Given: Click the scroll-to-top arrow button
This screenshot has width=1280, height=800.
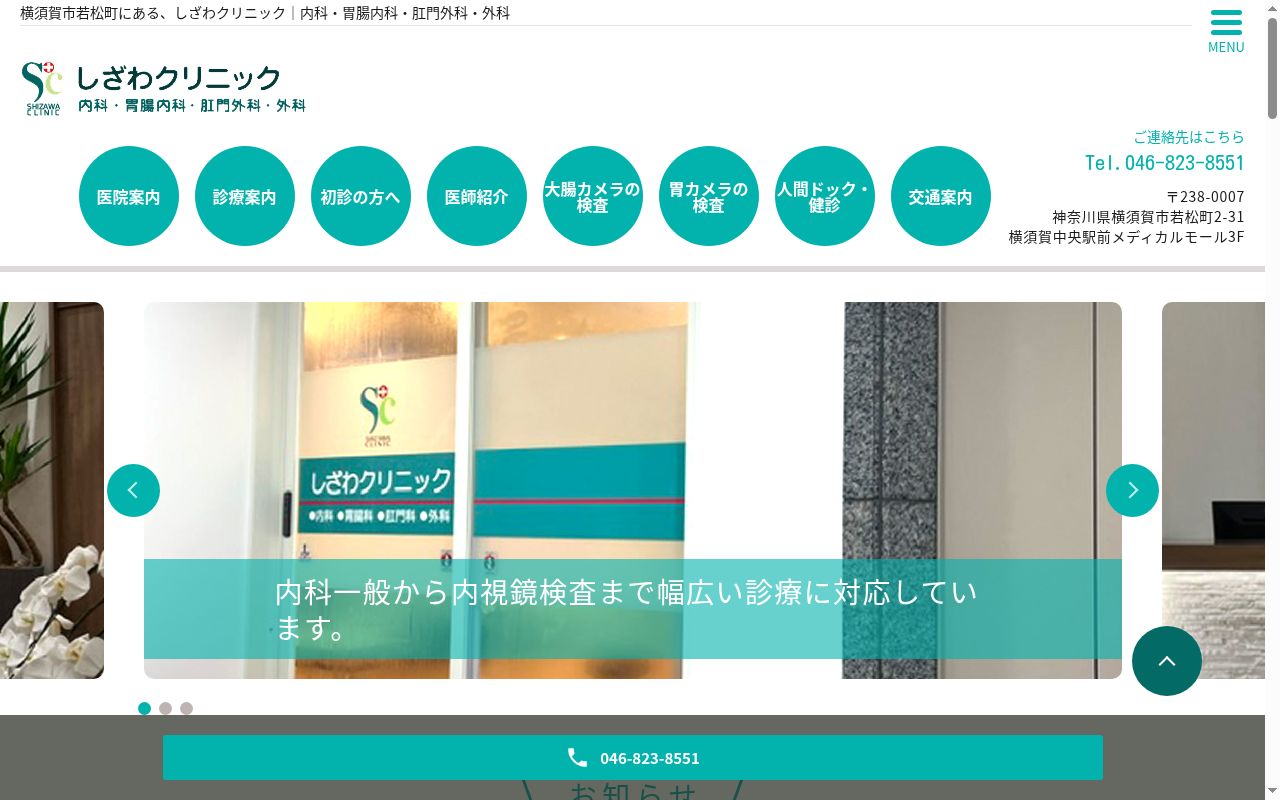Looking at the screenshot, I should tap(1167, 661).
